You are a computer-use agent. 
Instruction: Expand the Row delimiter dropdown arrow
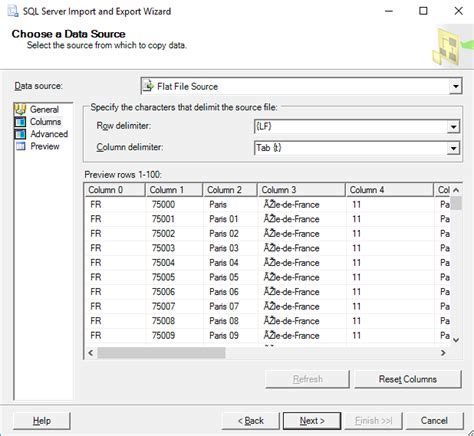click(453, 127)
